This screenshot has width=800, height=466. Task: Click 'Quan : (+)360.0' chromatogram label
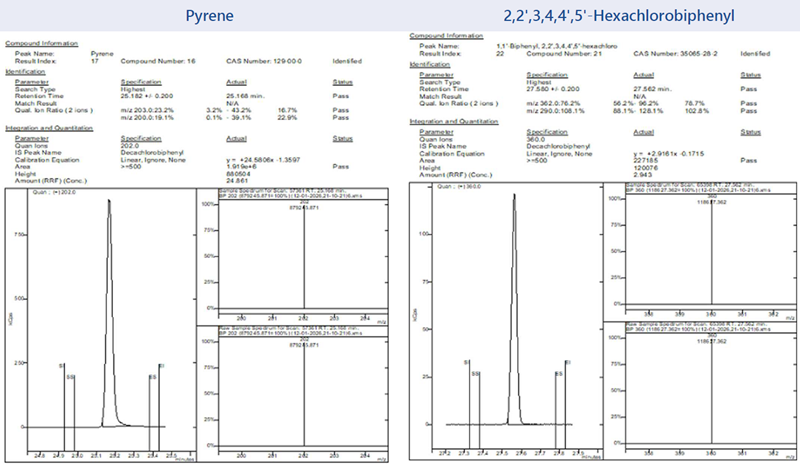pos(459,187)
